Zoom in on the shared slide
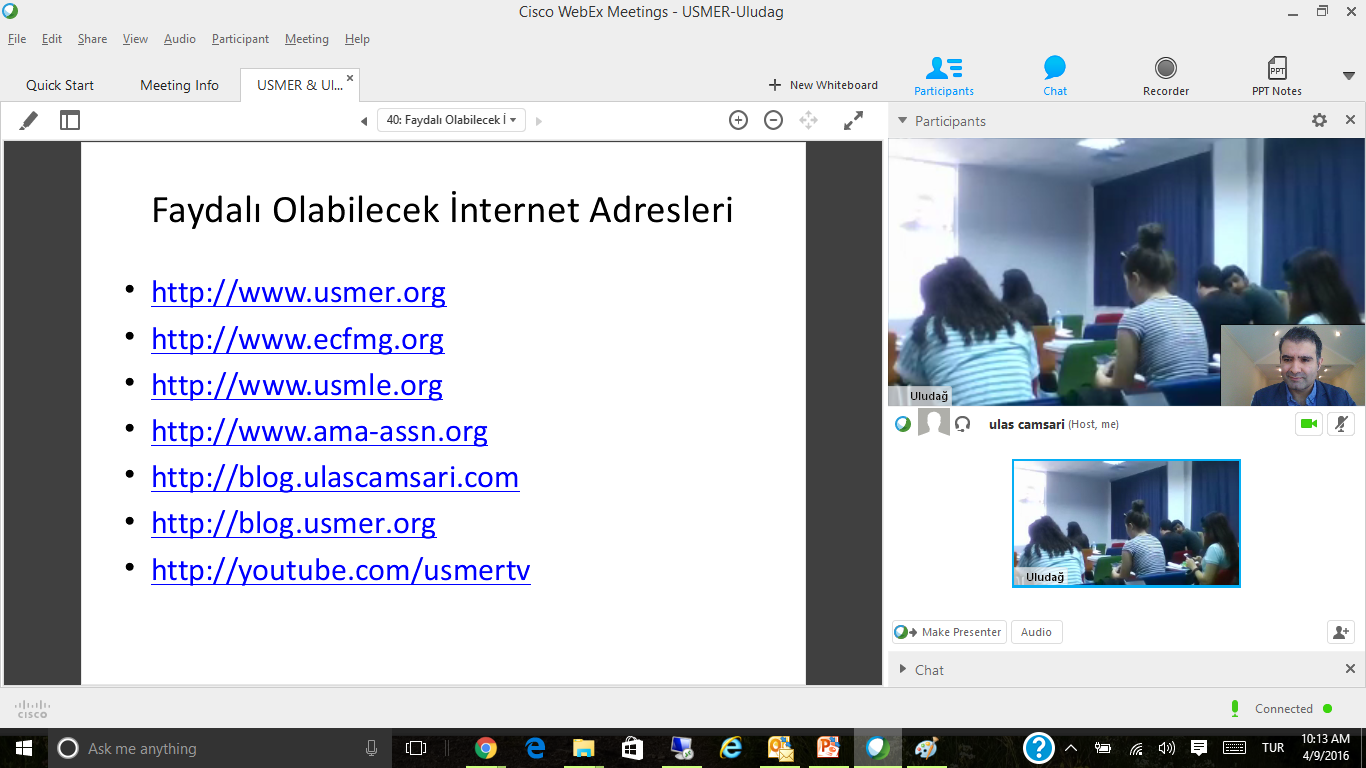 (x=738, y=120)
